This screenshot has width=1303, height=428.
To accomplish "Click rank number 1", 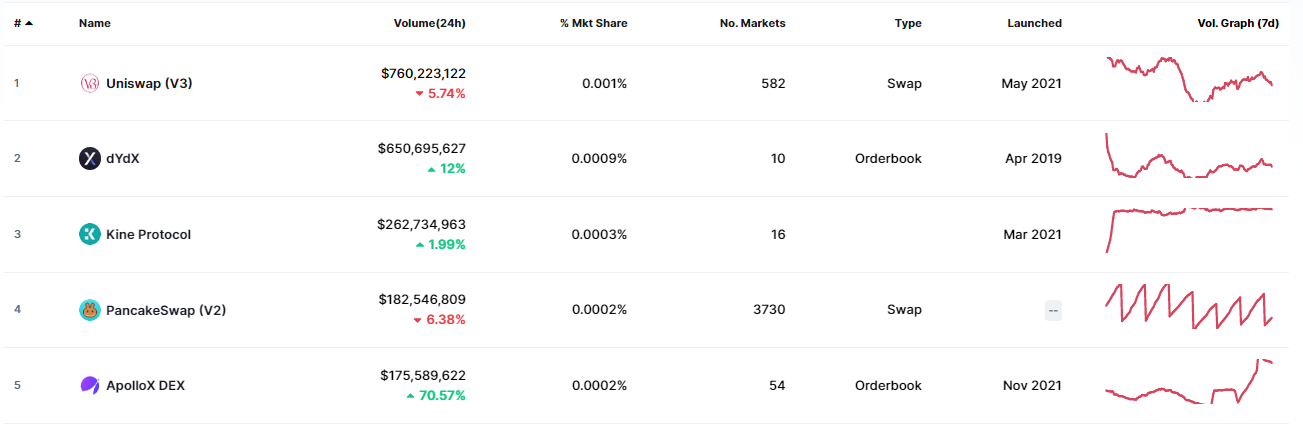I will point(16,83).
